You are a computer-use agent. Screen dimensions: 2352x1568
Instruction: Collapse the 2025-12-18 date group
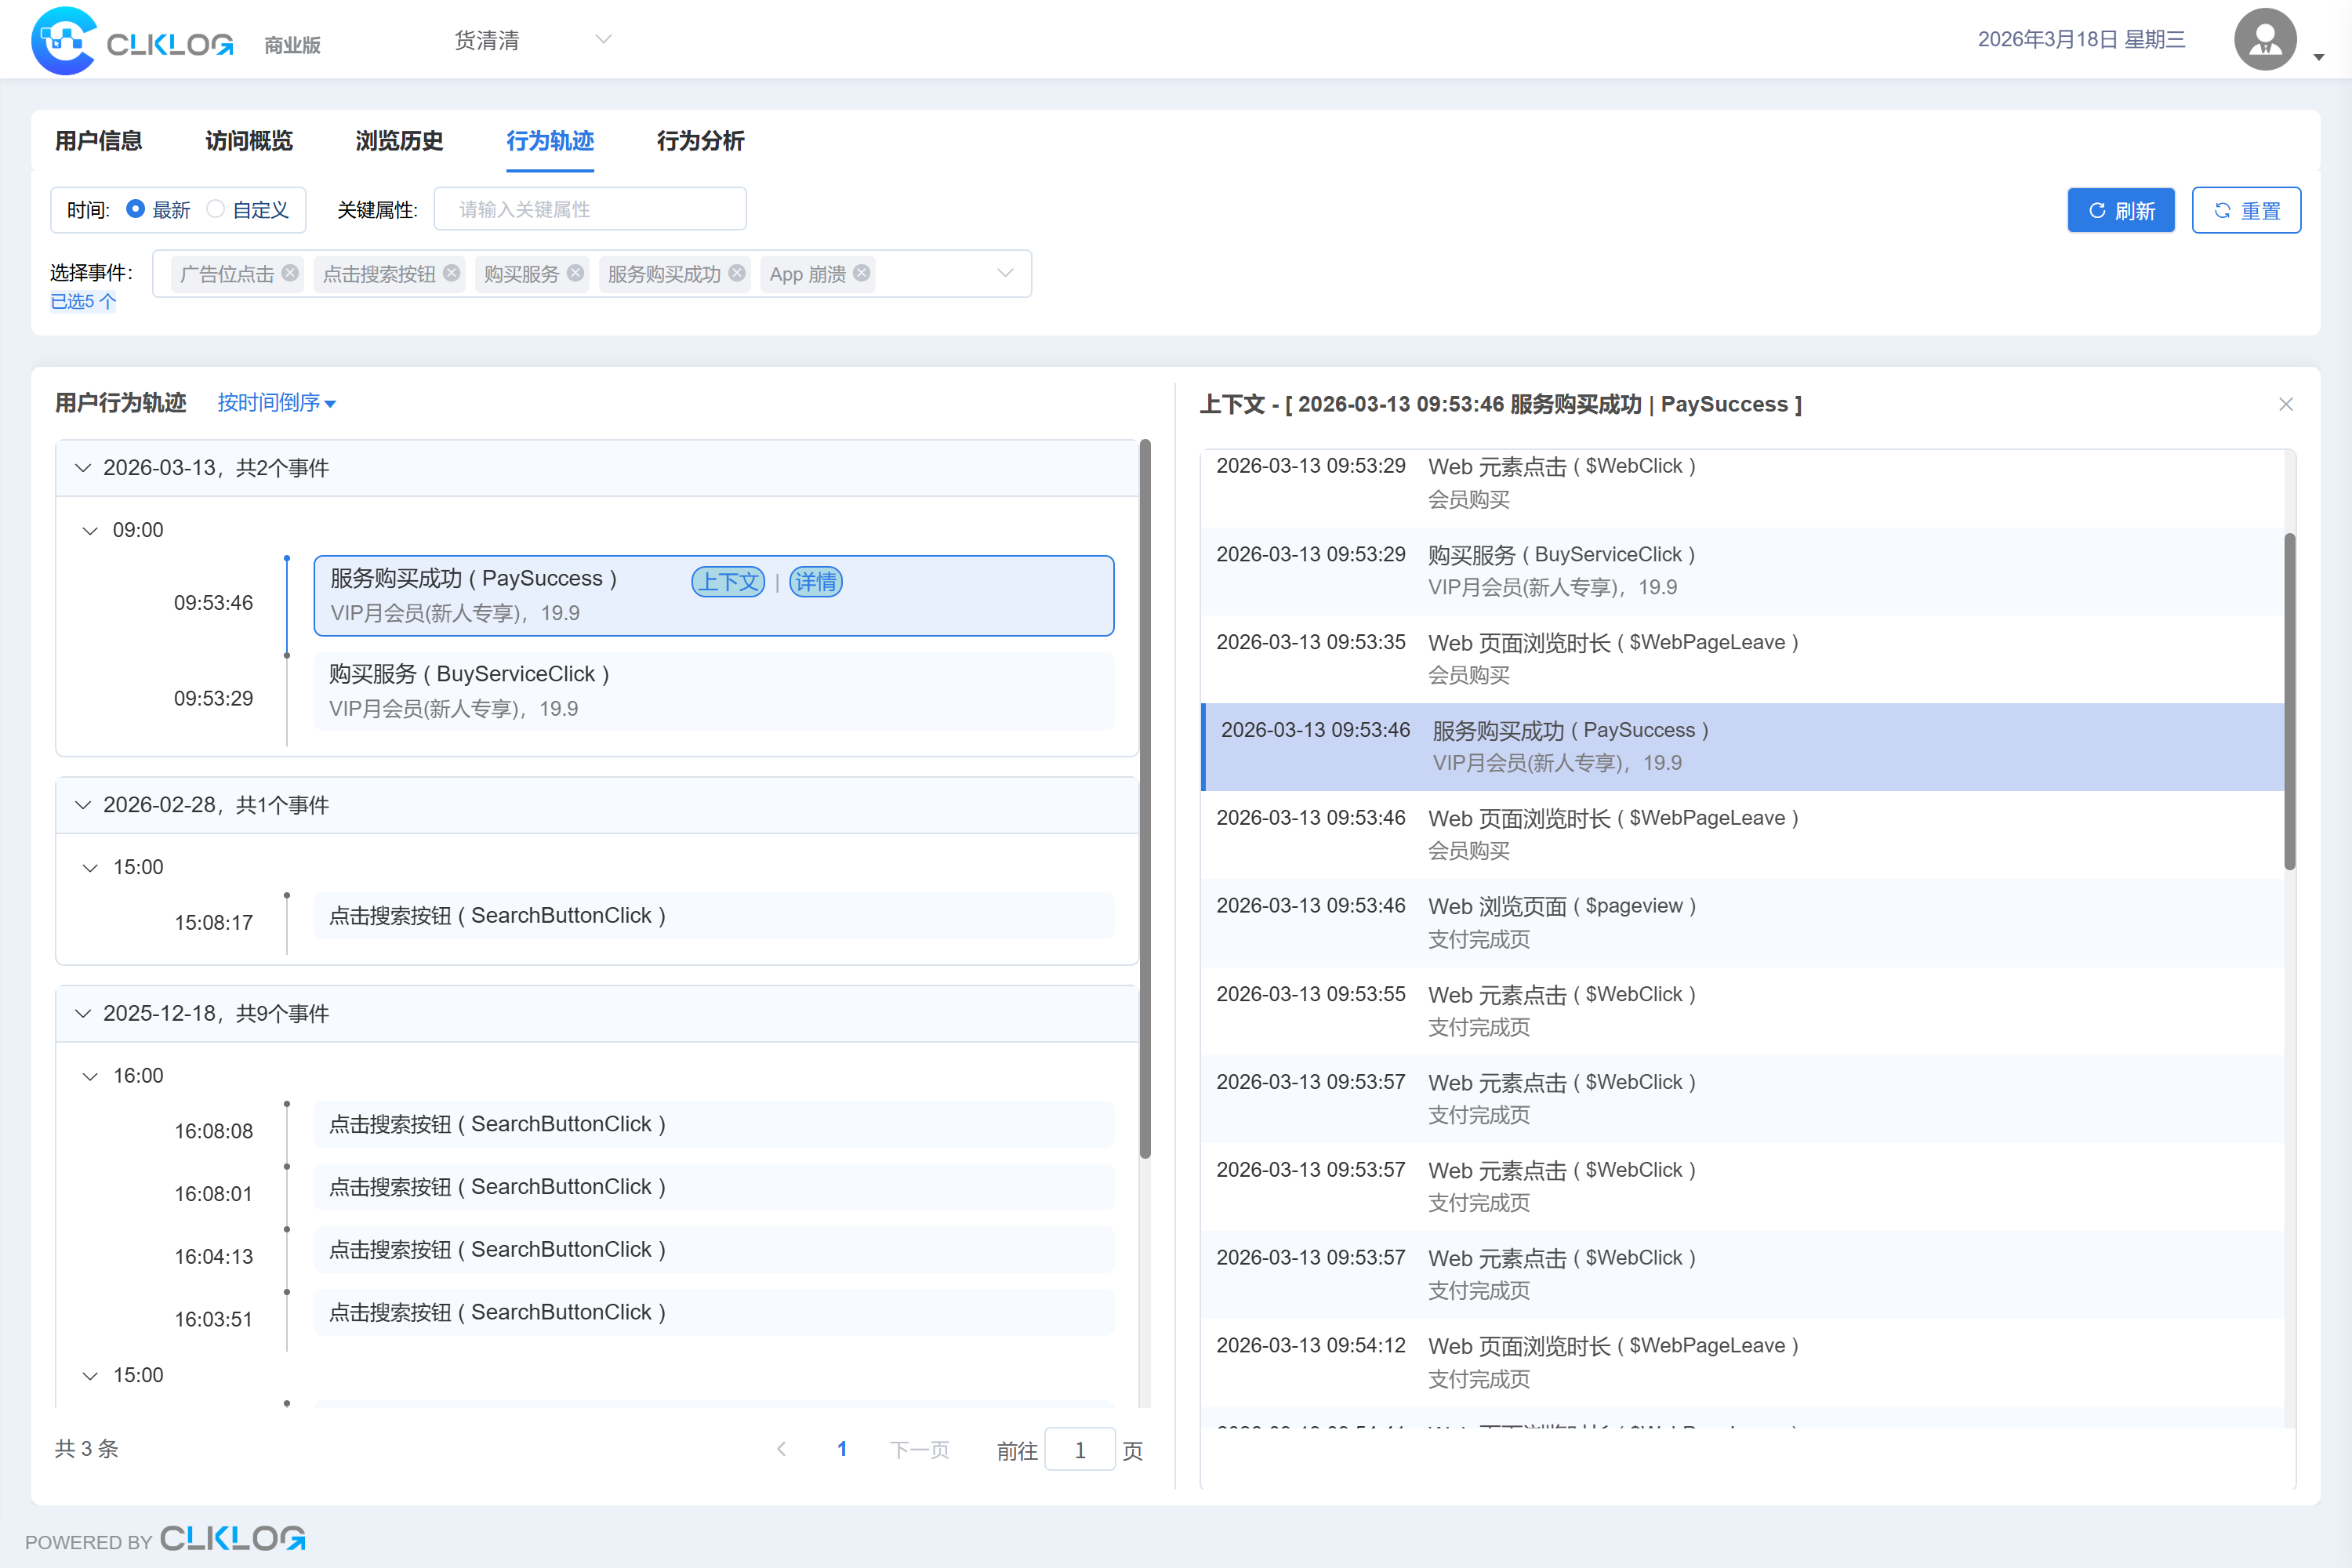[84, 1013]
